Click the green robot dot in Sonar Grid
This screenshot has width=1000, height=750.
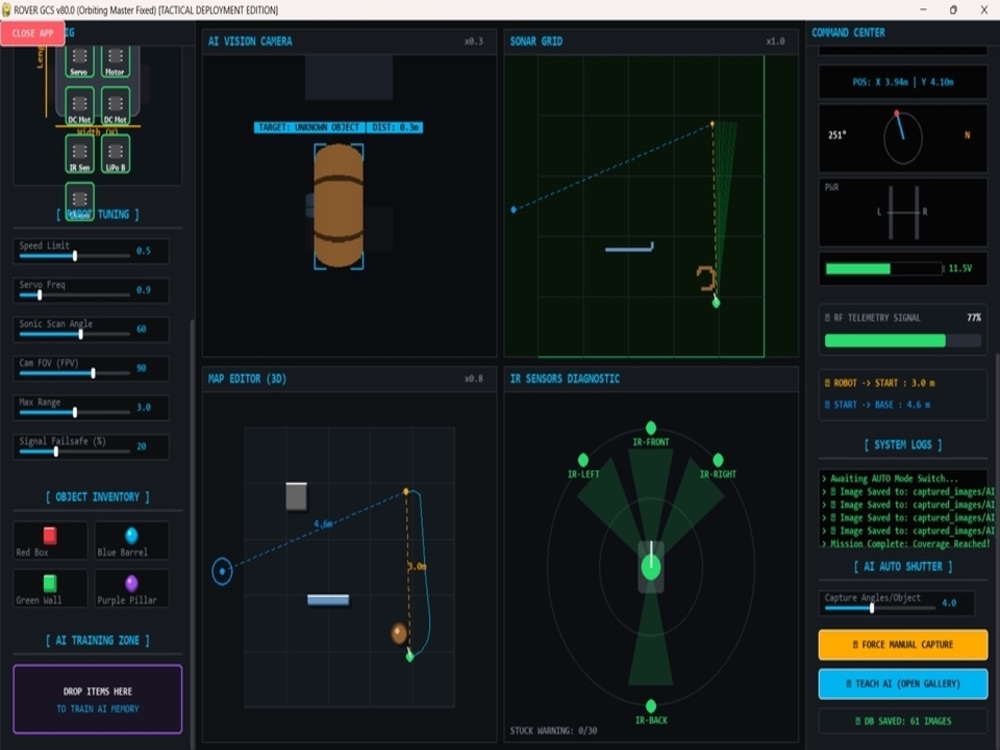[x=716, y=302]
